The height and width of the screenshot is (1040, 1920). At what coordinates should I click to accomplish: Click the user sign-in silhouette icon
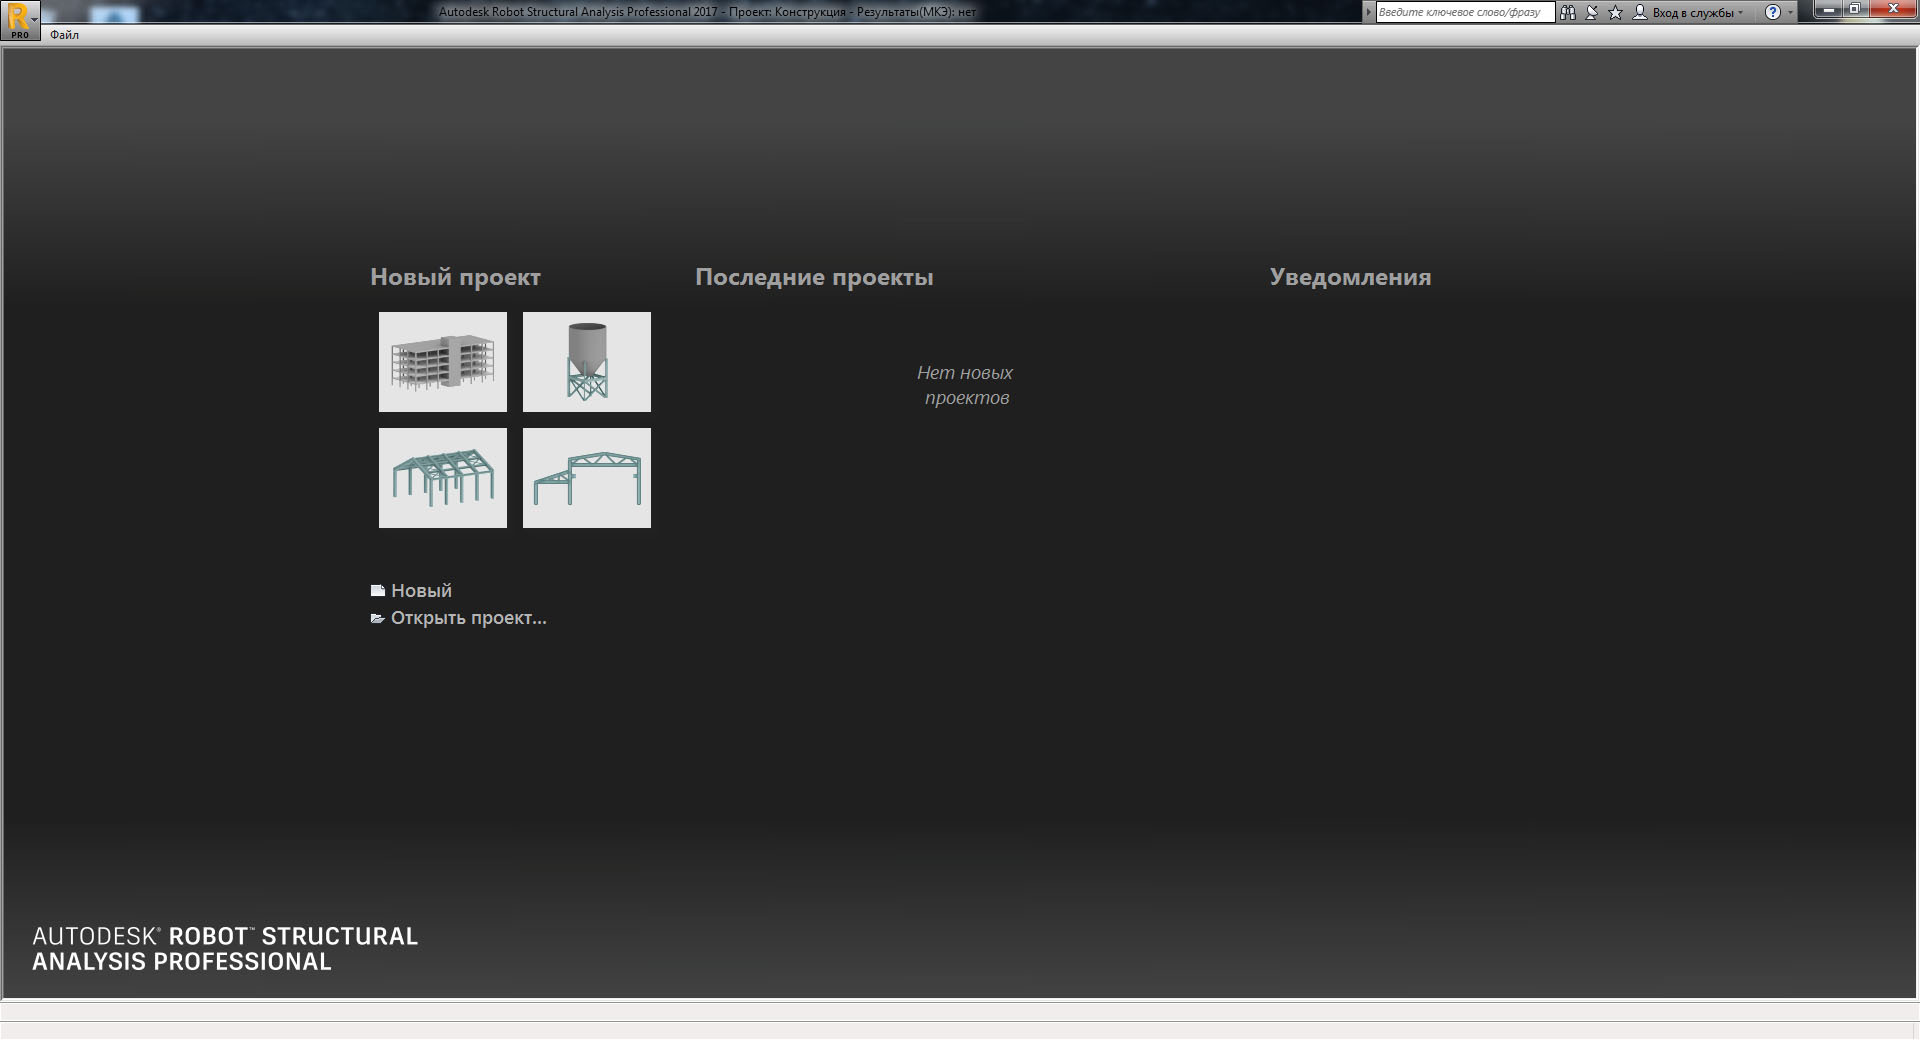(1640, 13)
